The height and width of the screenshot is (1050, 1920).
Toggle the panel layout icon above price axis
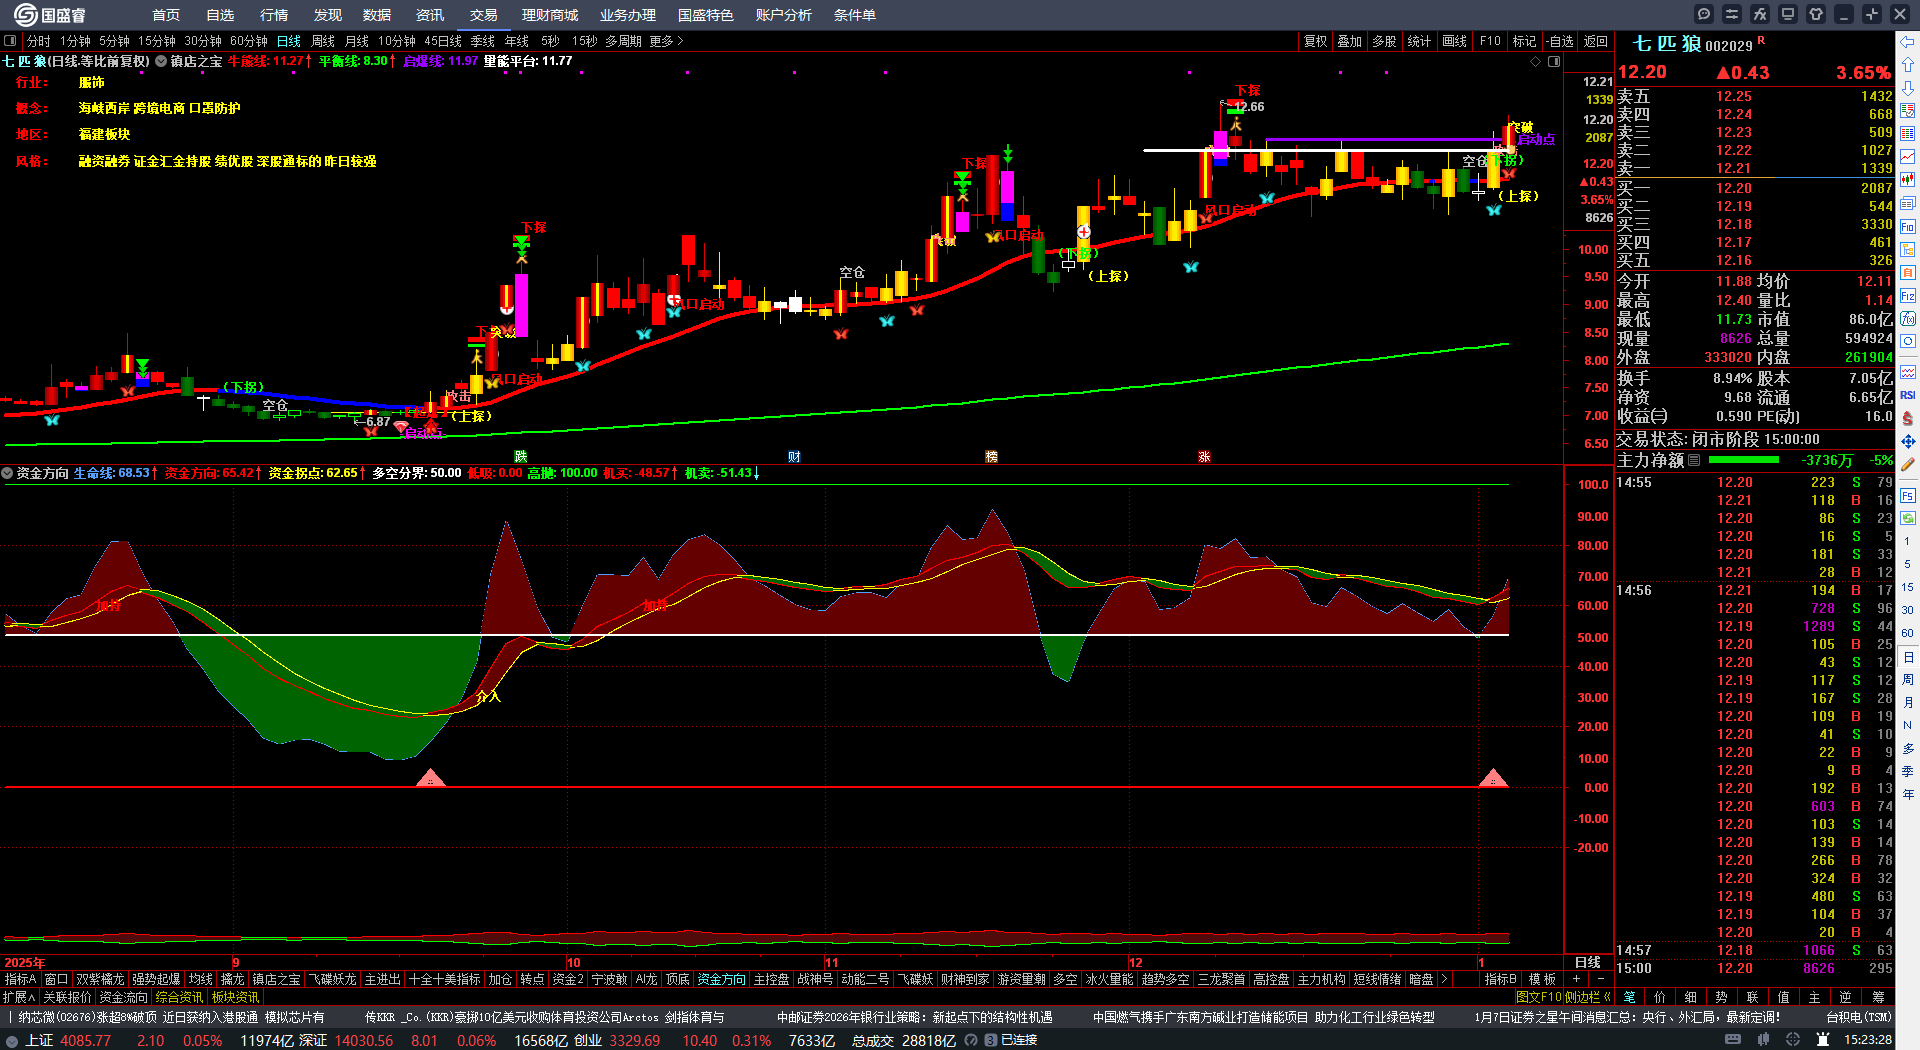point(1554,61)
